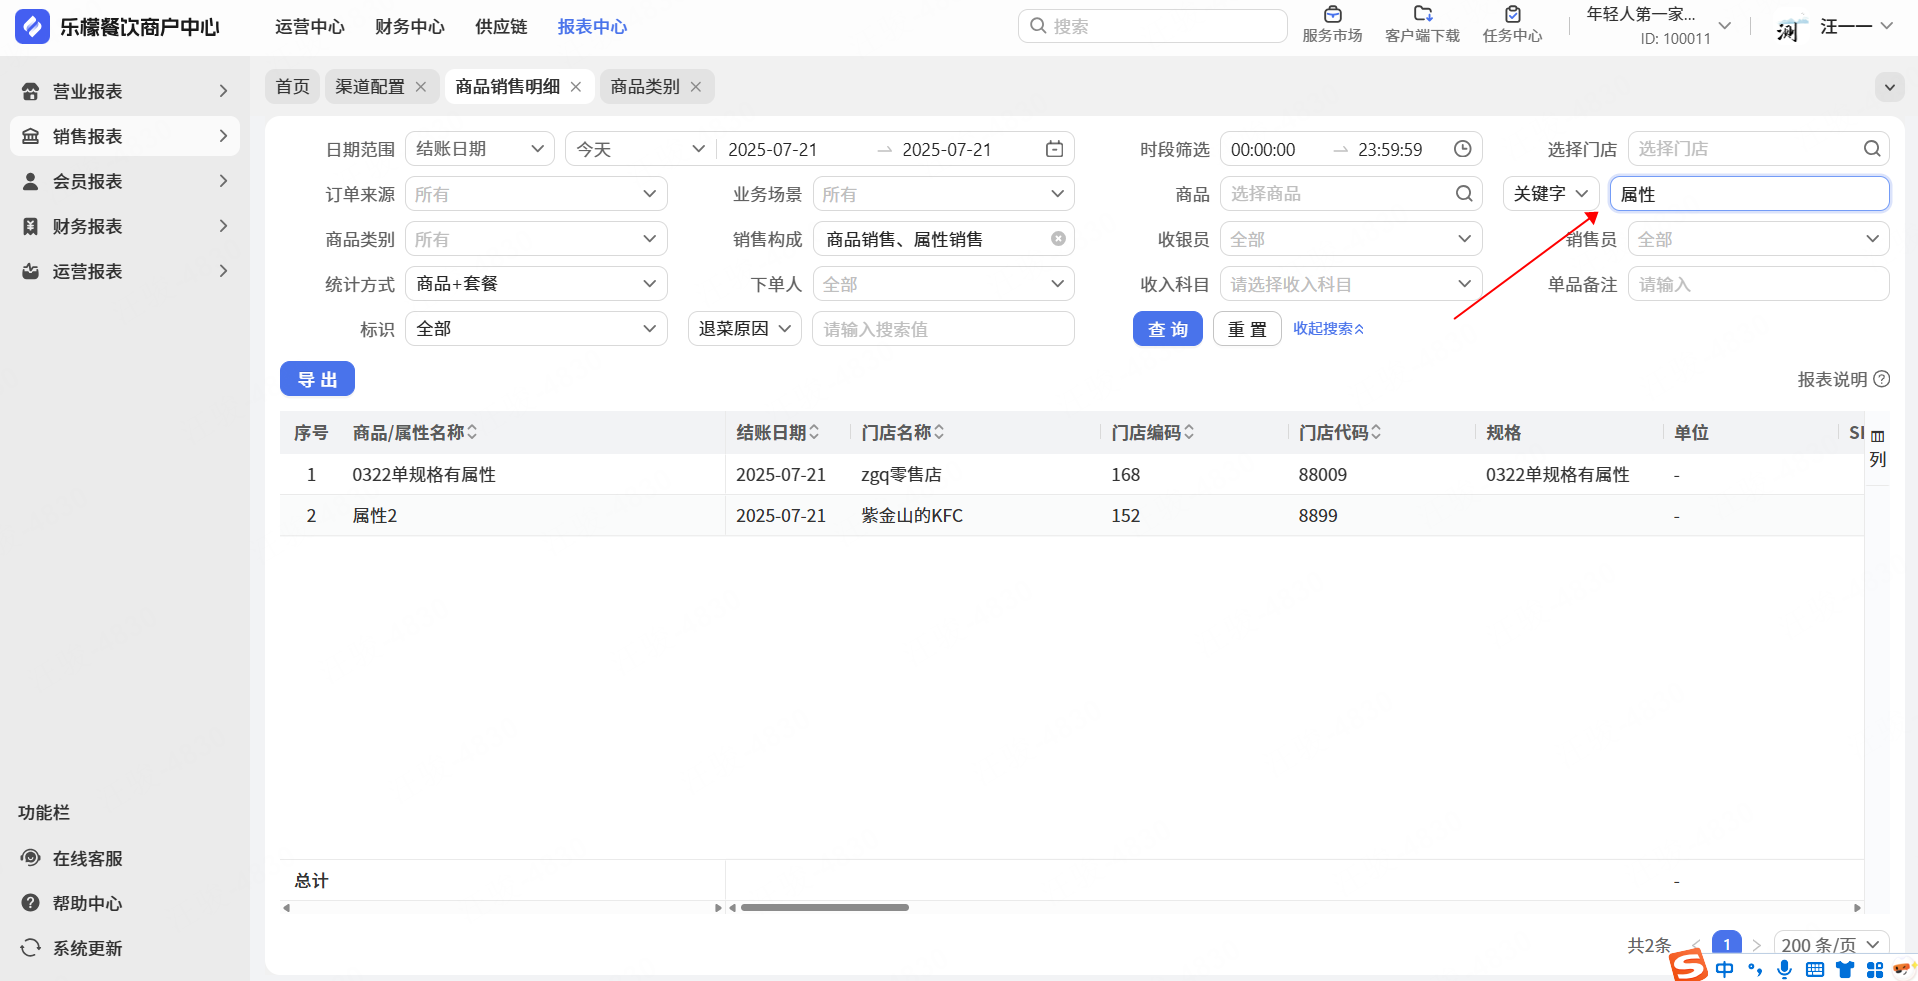The width and height of the screenshot is (1918, 981).
Task: Sort by 门店编码 column arrows
Action: (x=1189, y=432)
